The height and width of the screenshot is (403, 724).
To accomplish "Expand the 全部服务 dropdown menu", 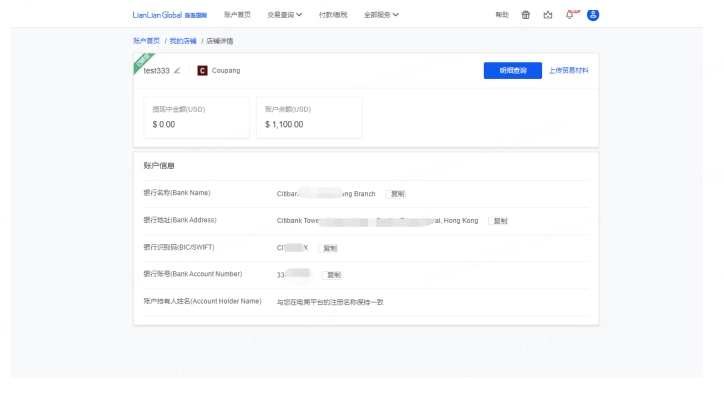I will (x=381, y=15).
